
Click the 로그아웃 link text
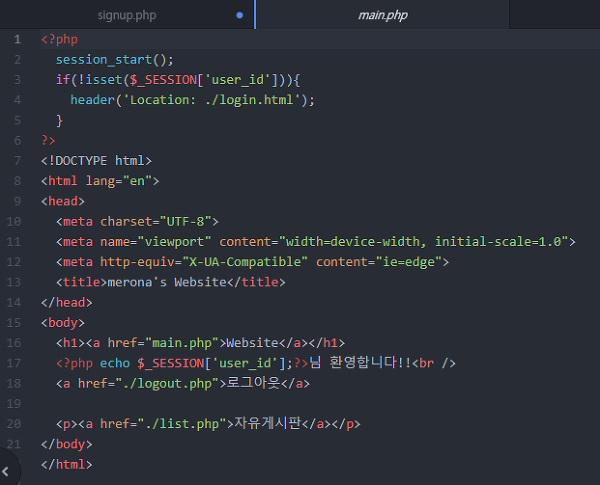254,382
